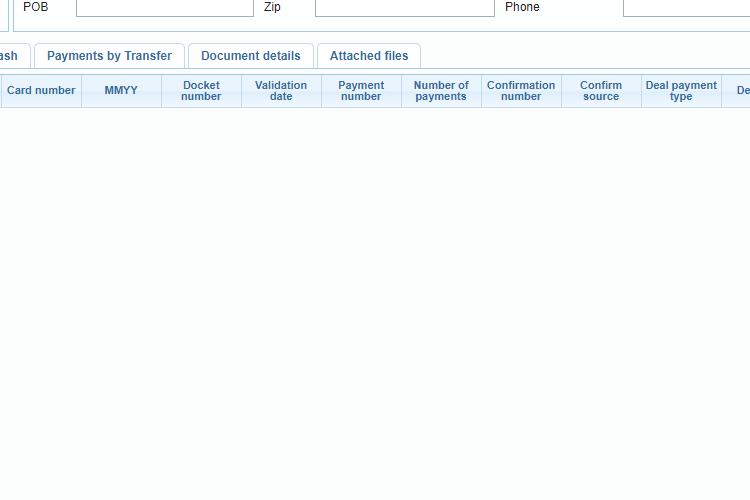
Task: Click into the Phone input field
Action: click(686, 8)
